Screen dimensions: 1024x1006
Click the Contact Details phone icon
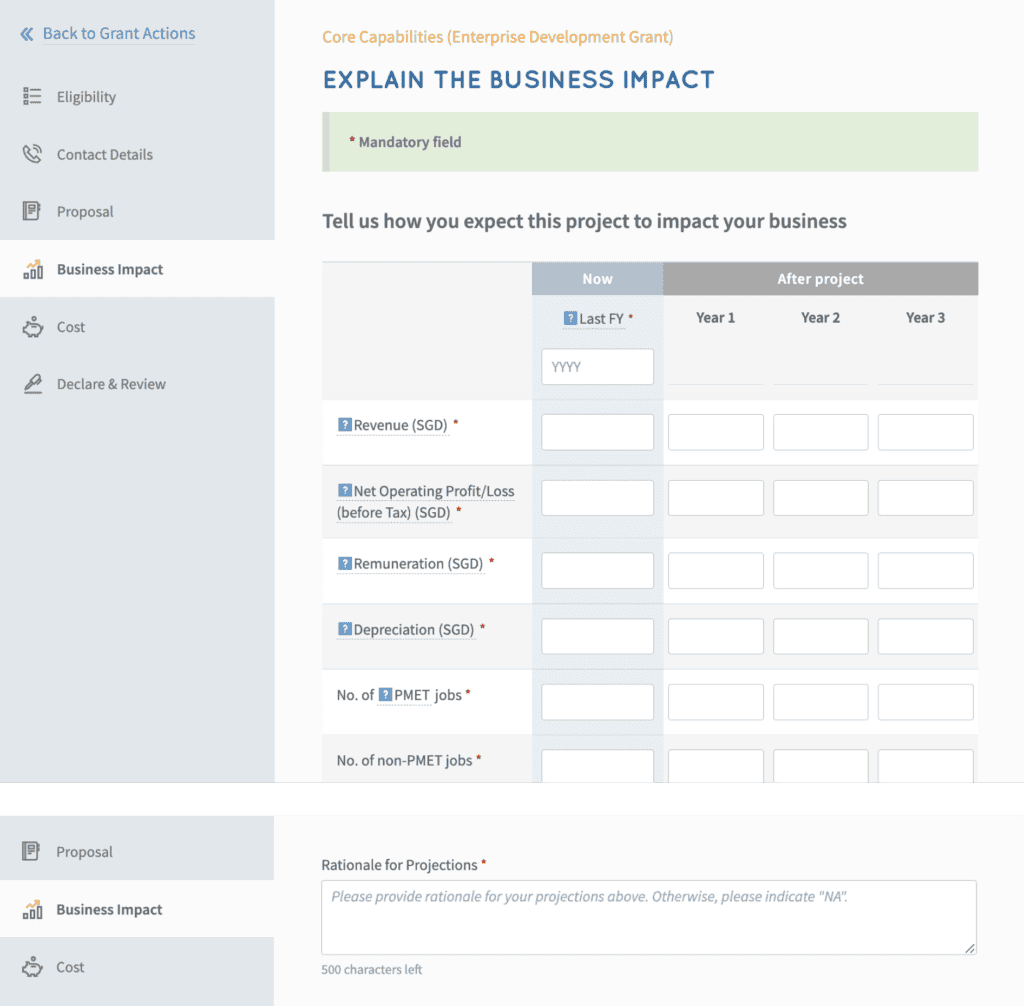coord(32,154)
